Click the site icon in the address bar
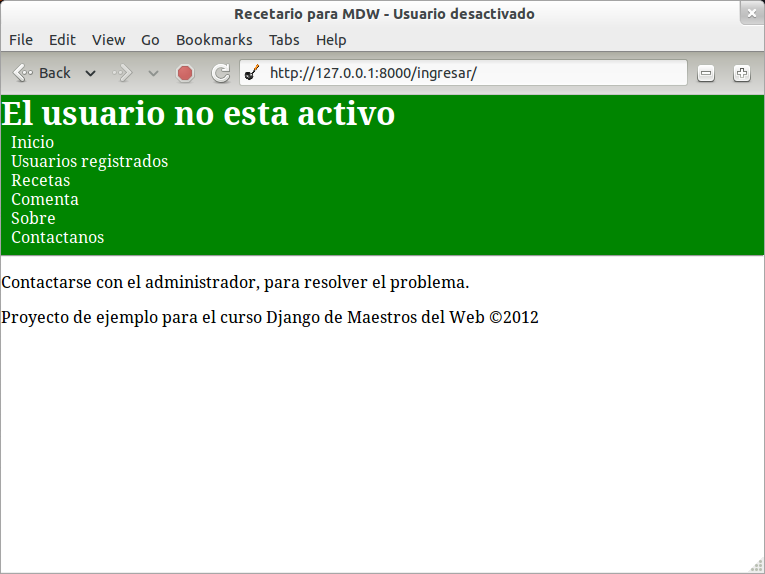Viewport: 765px width, 574px height. (x=252, y=73)
